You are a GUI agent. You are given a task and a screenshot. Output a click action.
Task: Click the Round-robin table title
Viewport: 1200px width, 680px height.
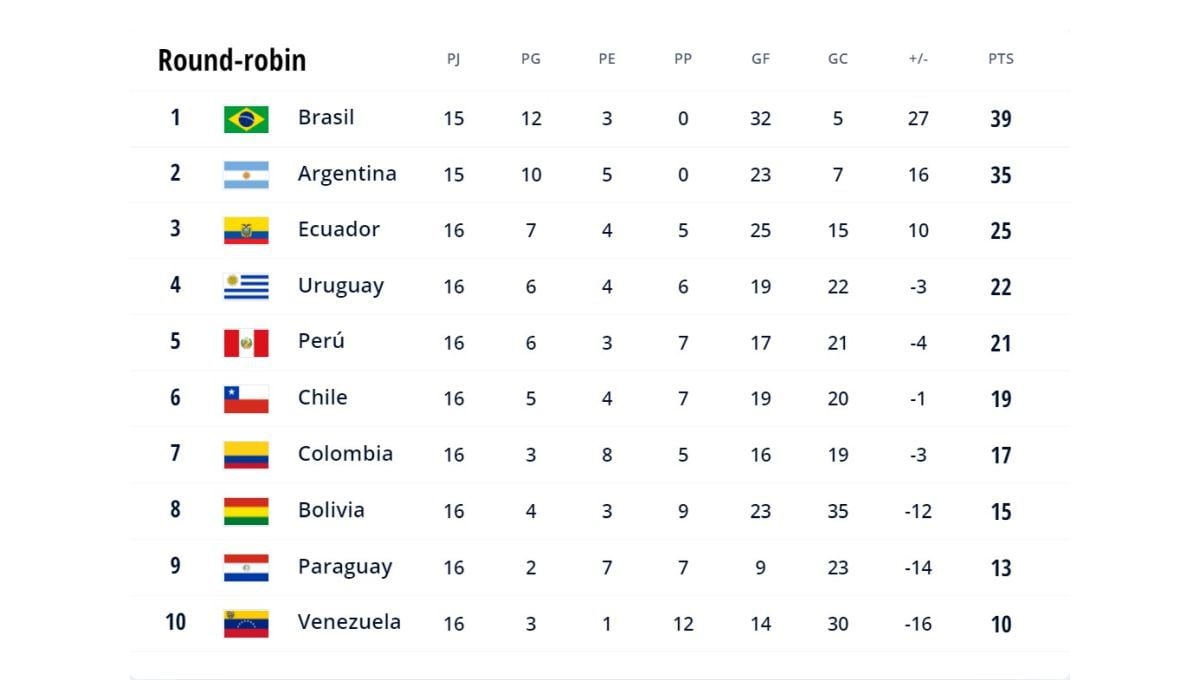(x=232, y=60)
